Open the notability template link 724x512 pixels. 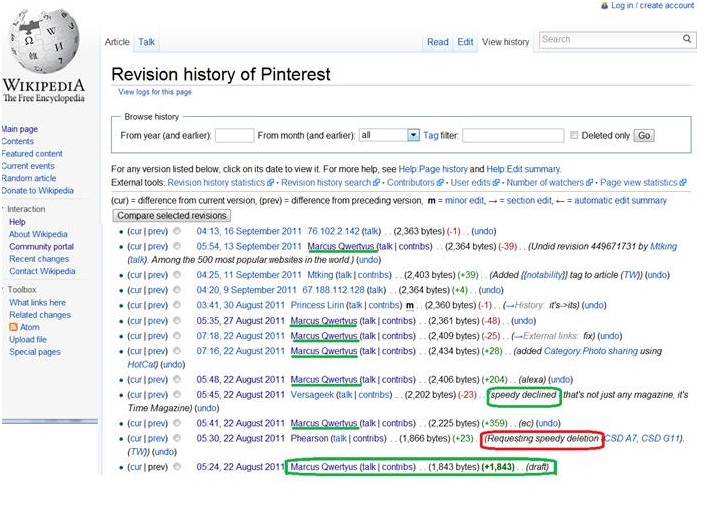click(544, 275)
